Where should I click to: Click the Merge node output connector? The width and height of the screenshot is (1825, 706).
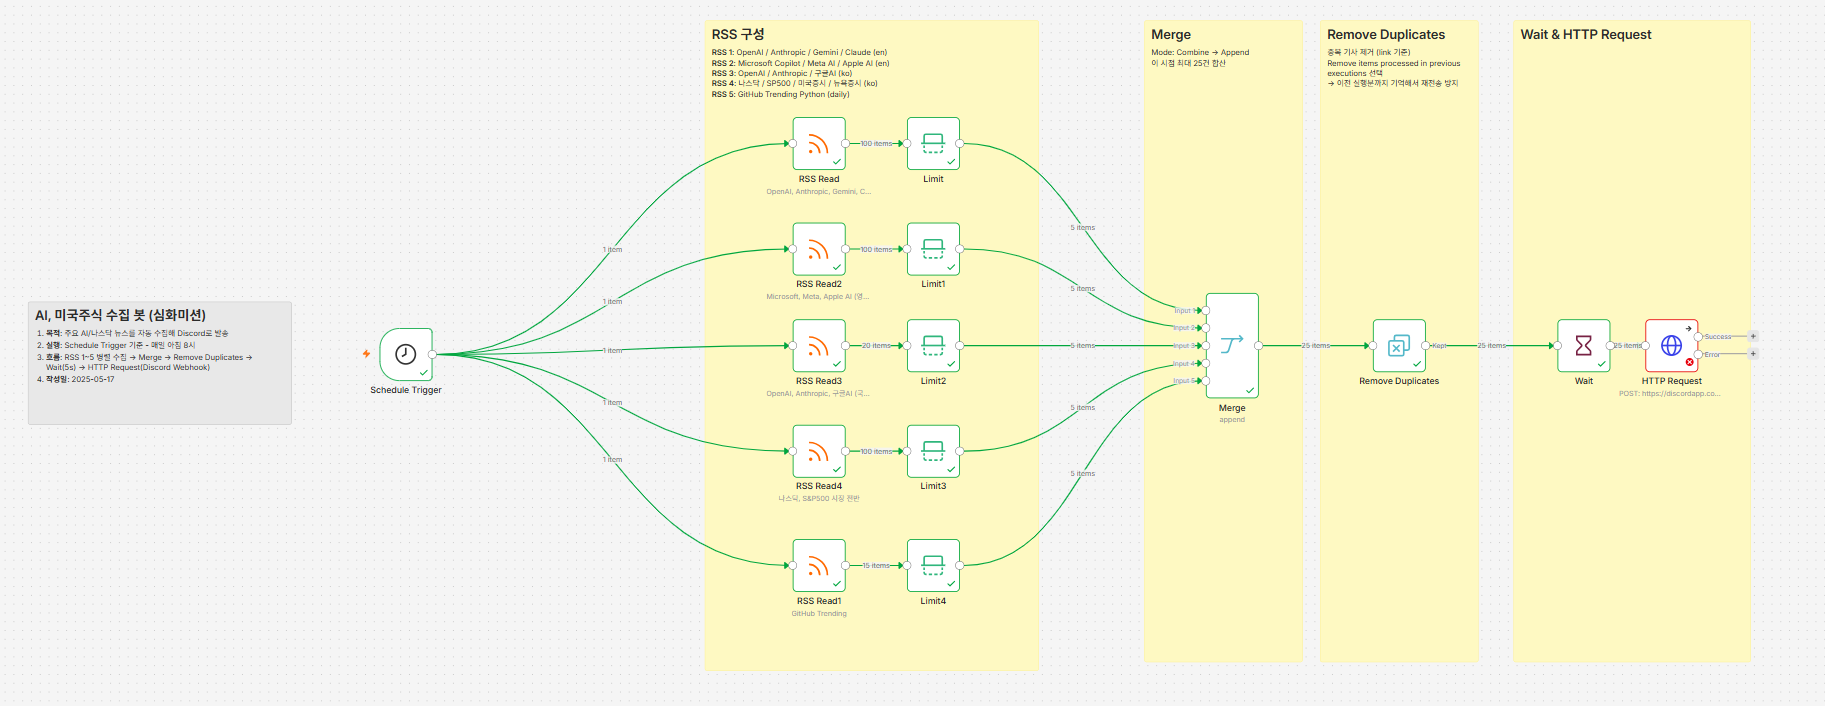[x=1258, y=346]
